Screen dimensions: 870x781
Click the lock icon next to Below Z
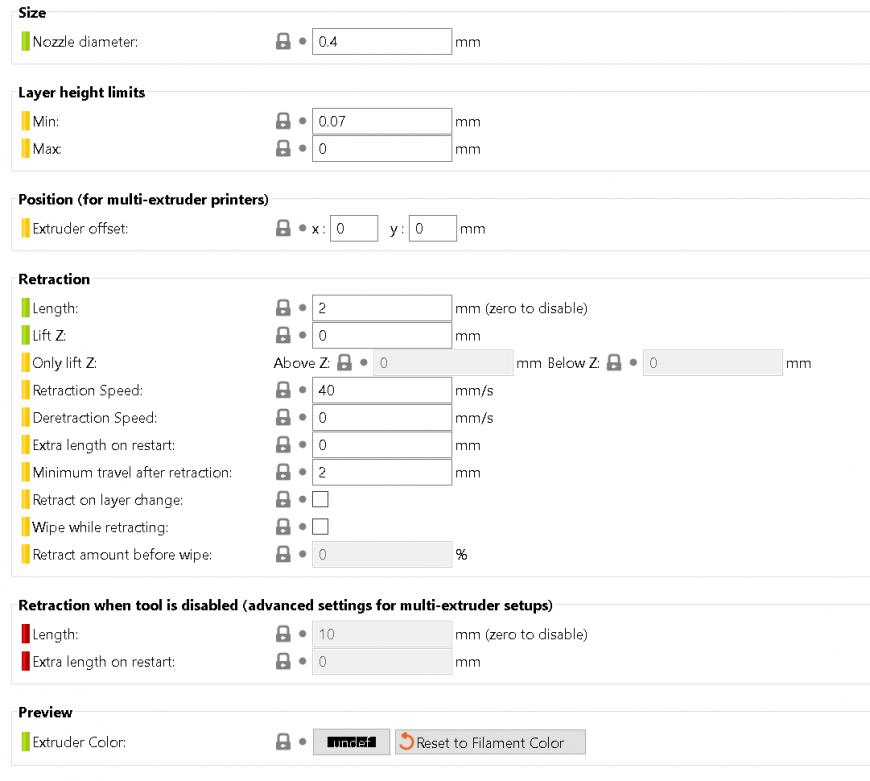(x=614, y=363)
